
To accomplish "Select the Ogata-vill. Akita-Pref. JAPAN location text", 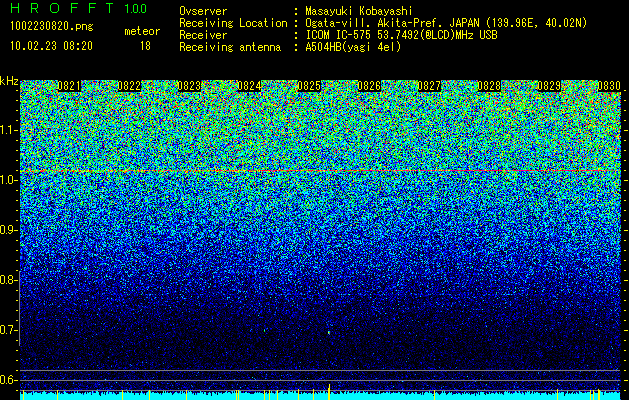I will point(446,23).
